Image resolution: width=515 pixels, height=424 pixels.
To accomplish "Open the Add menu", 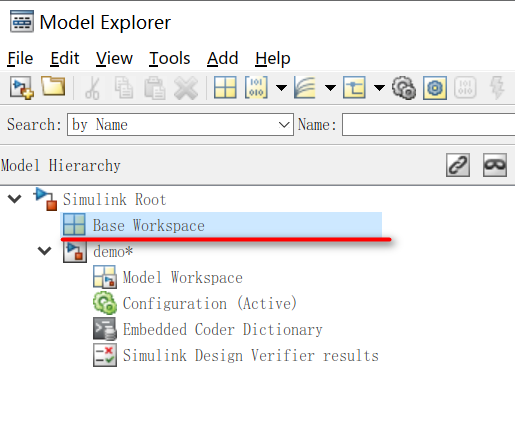I will coord(222,58).
